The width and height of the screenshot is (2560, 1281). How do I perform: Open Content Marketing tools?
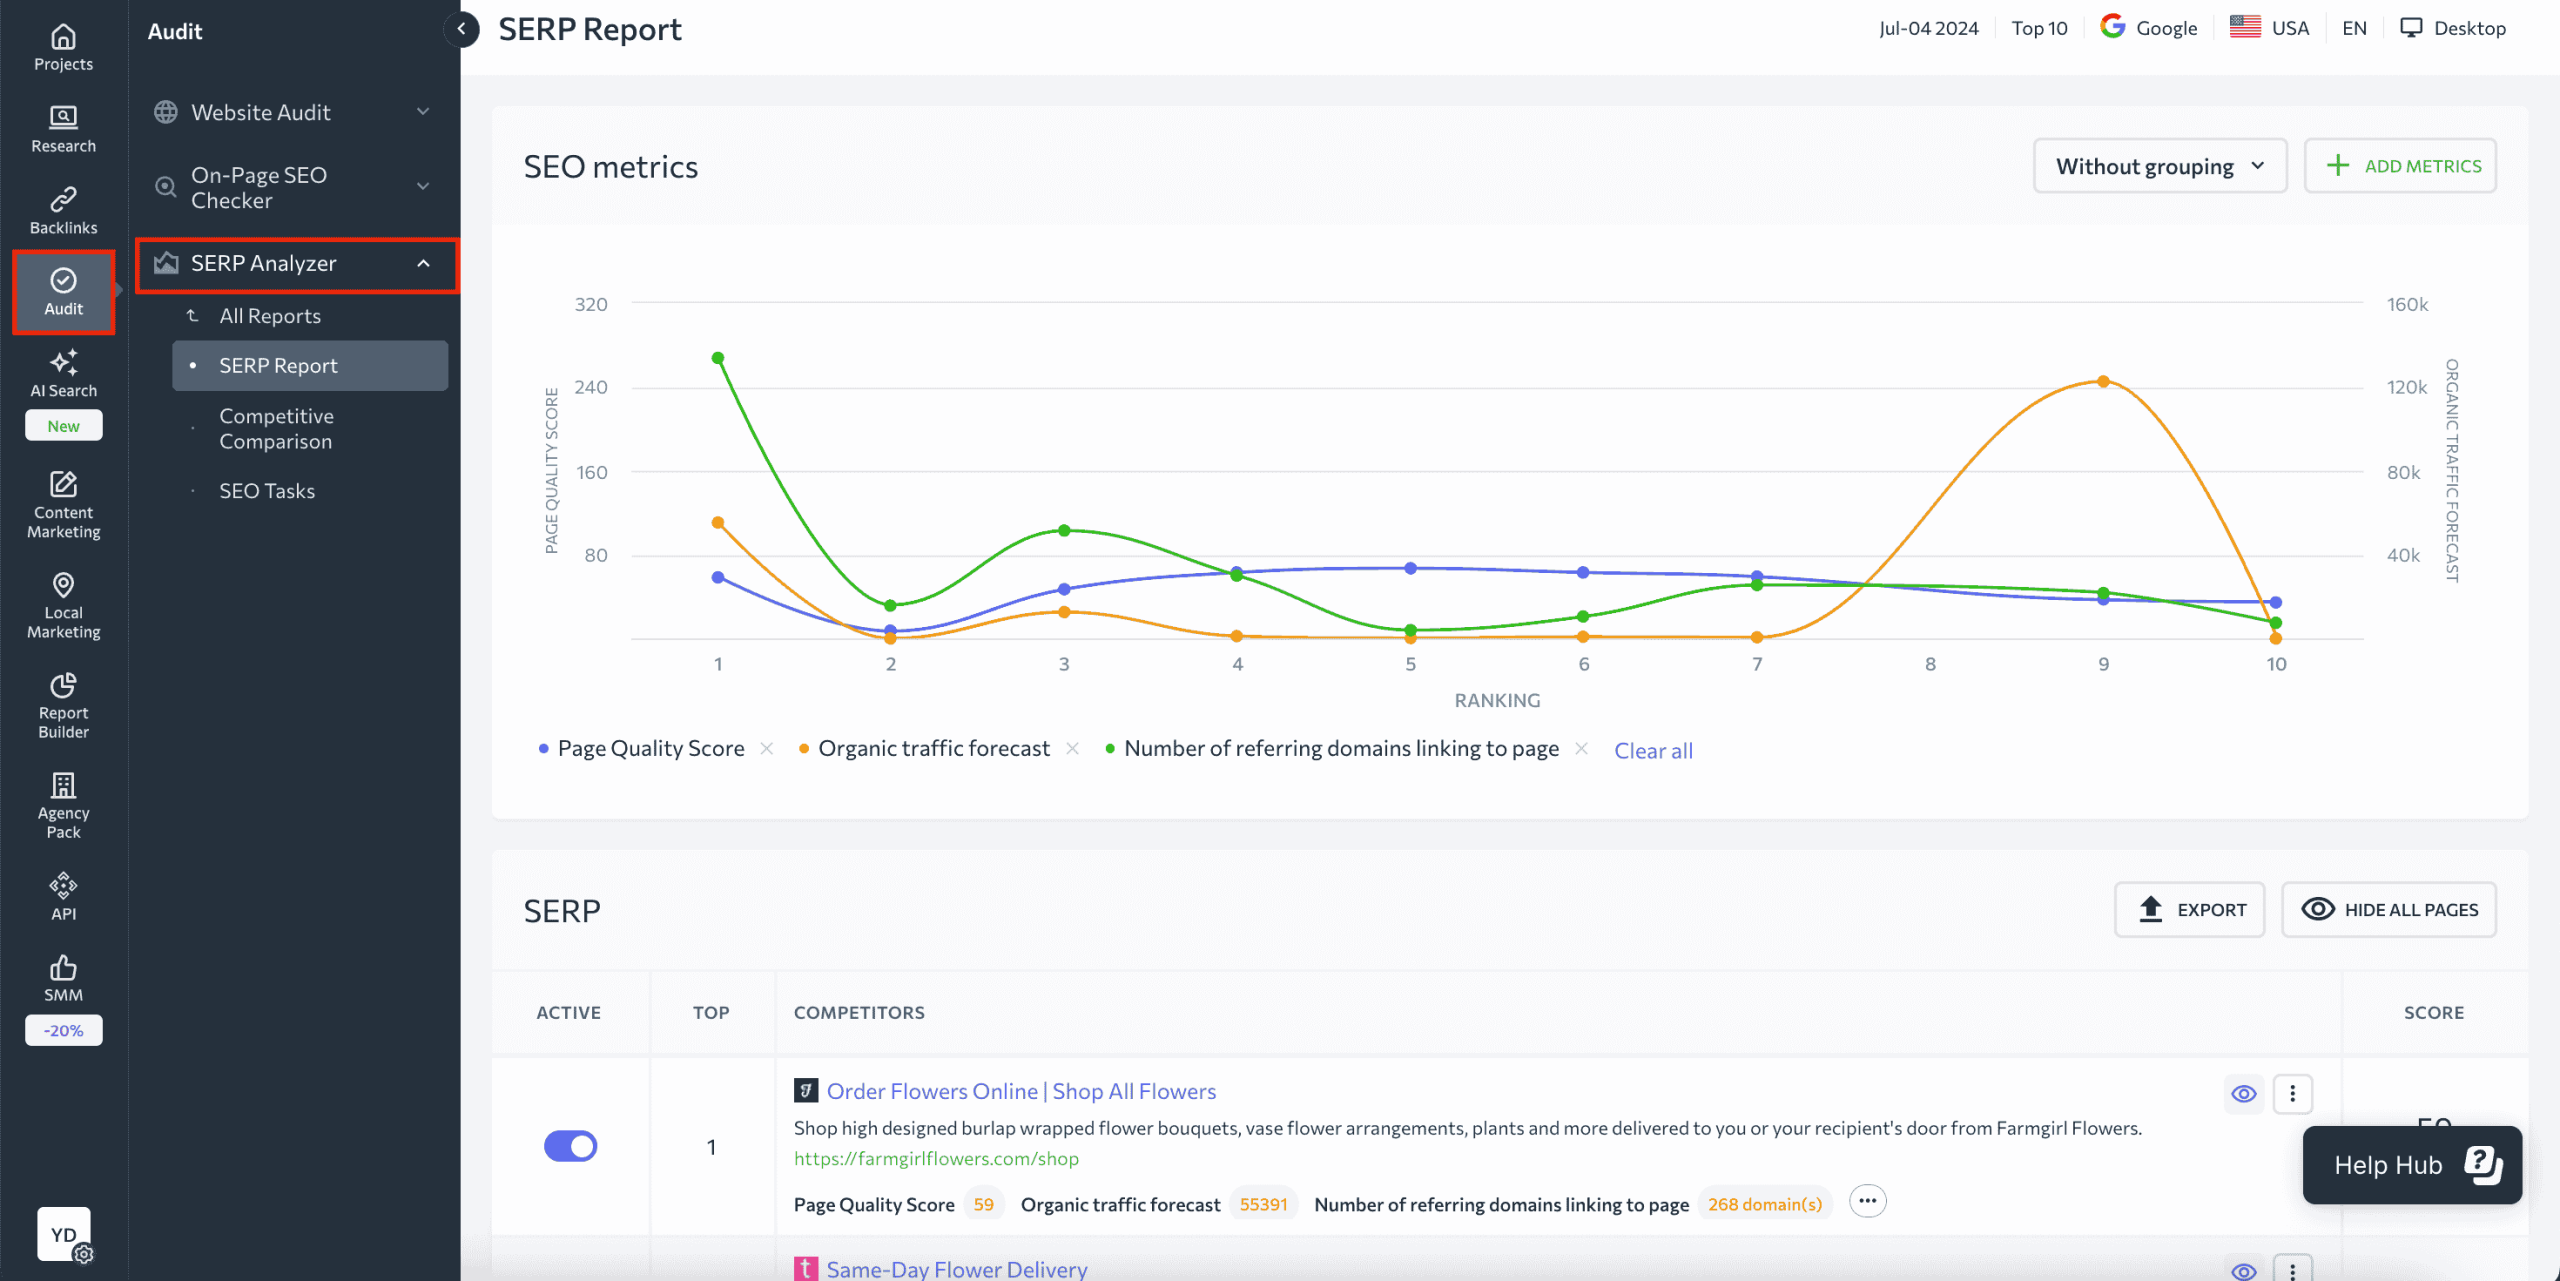pos(62,505)
